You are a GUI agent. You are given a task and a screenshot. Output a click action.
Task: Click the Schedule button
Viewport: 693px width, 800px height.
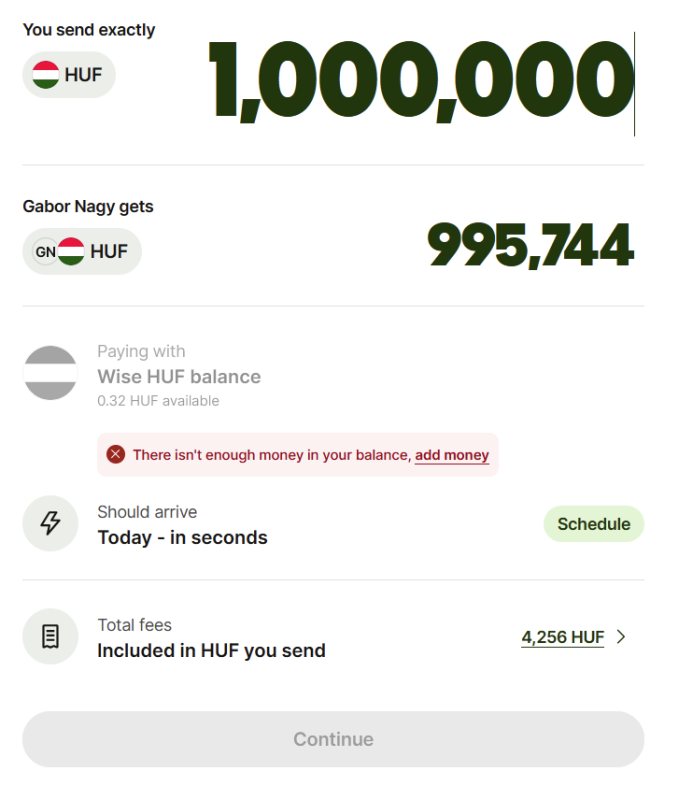tap(594, 524)
